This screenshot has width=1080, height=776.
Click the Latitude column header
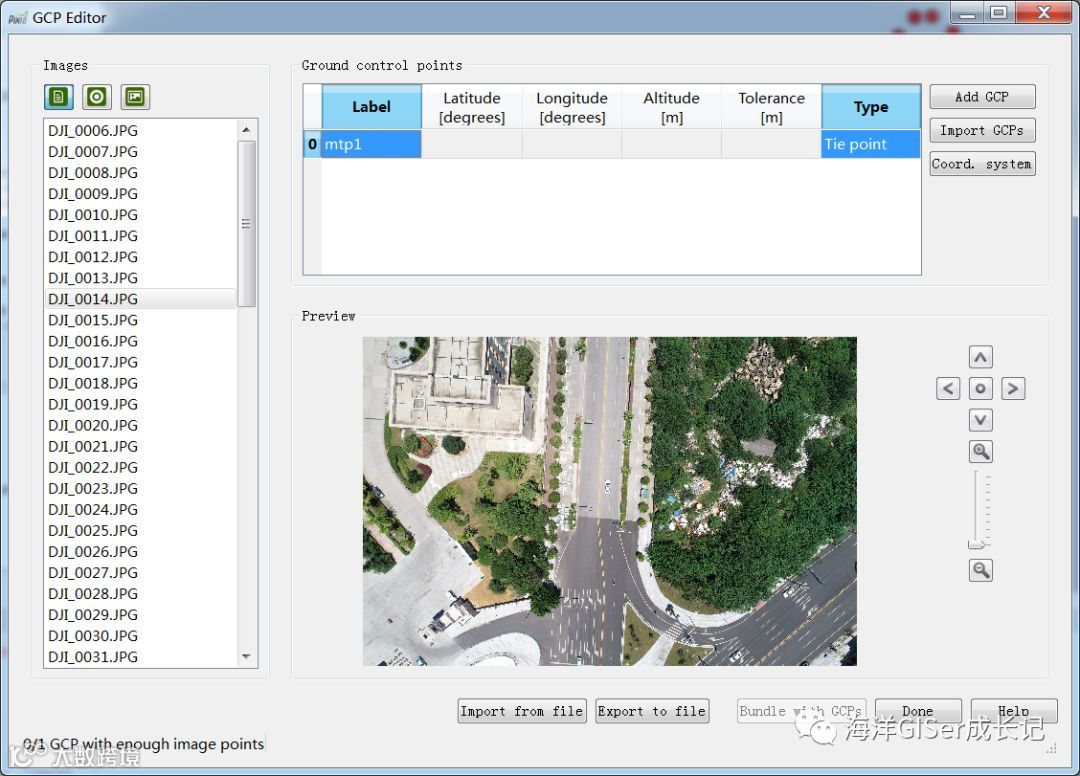coord(472,107)
